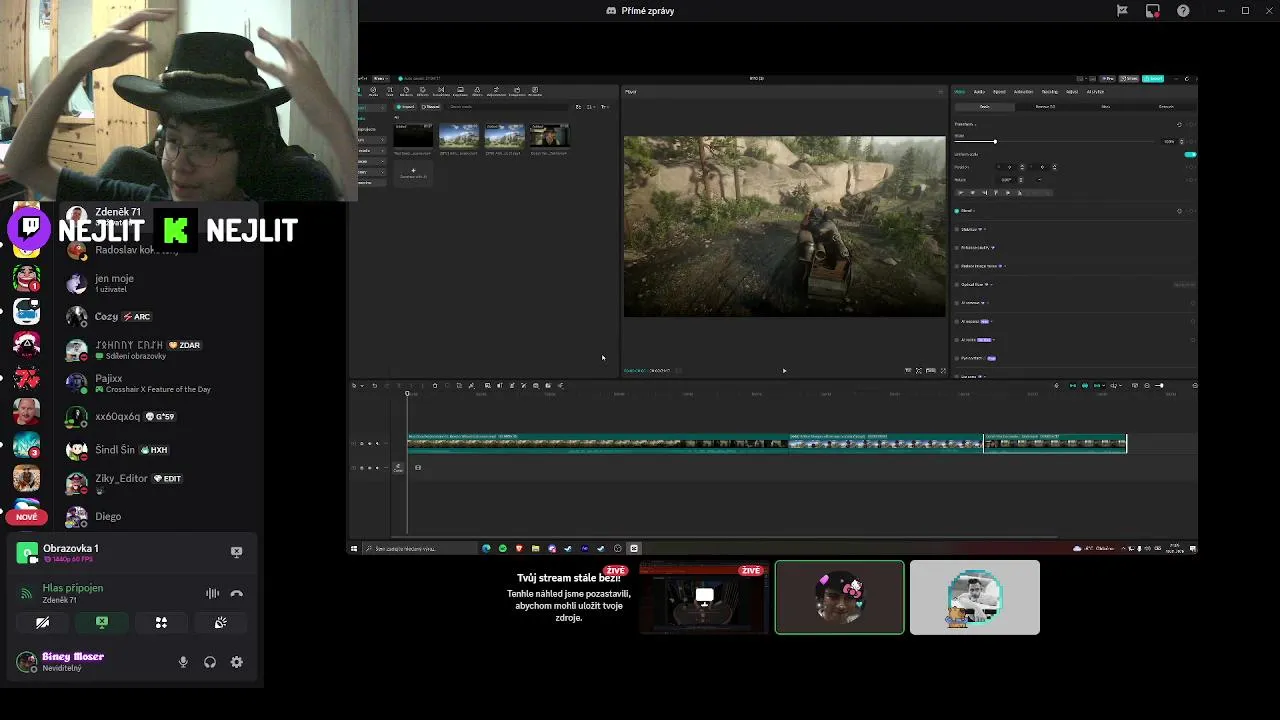Viewport: 1280px width, 720px height.
Task: Enable the Stabilize checkbox
Action: pyautogui.click(x=957, y=229)
